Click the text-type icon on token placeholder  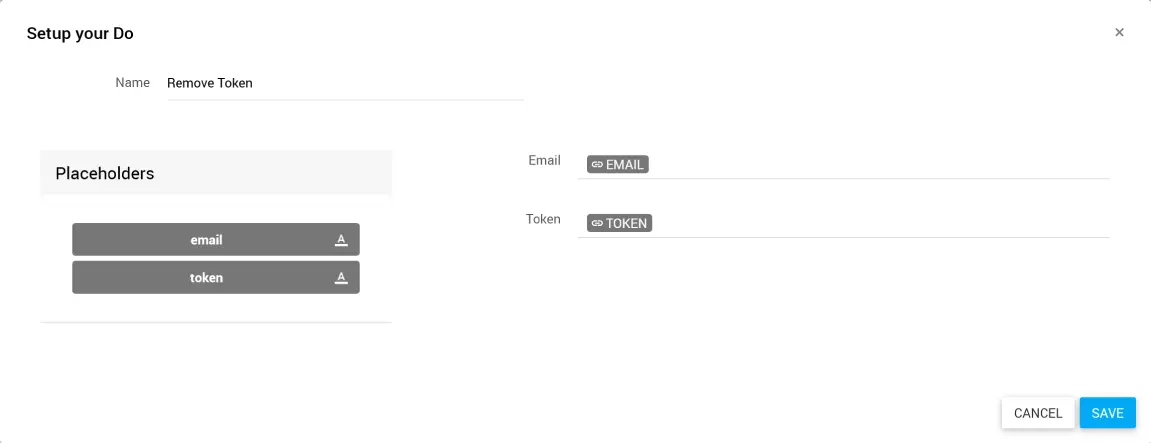click(341, 277)
